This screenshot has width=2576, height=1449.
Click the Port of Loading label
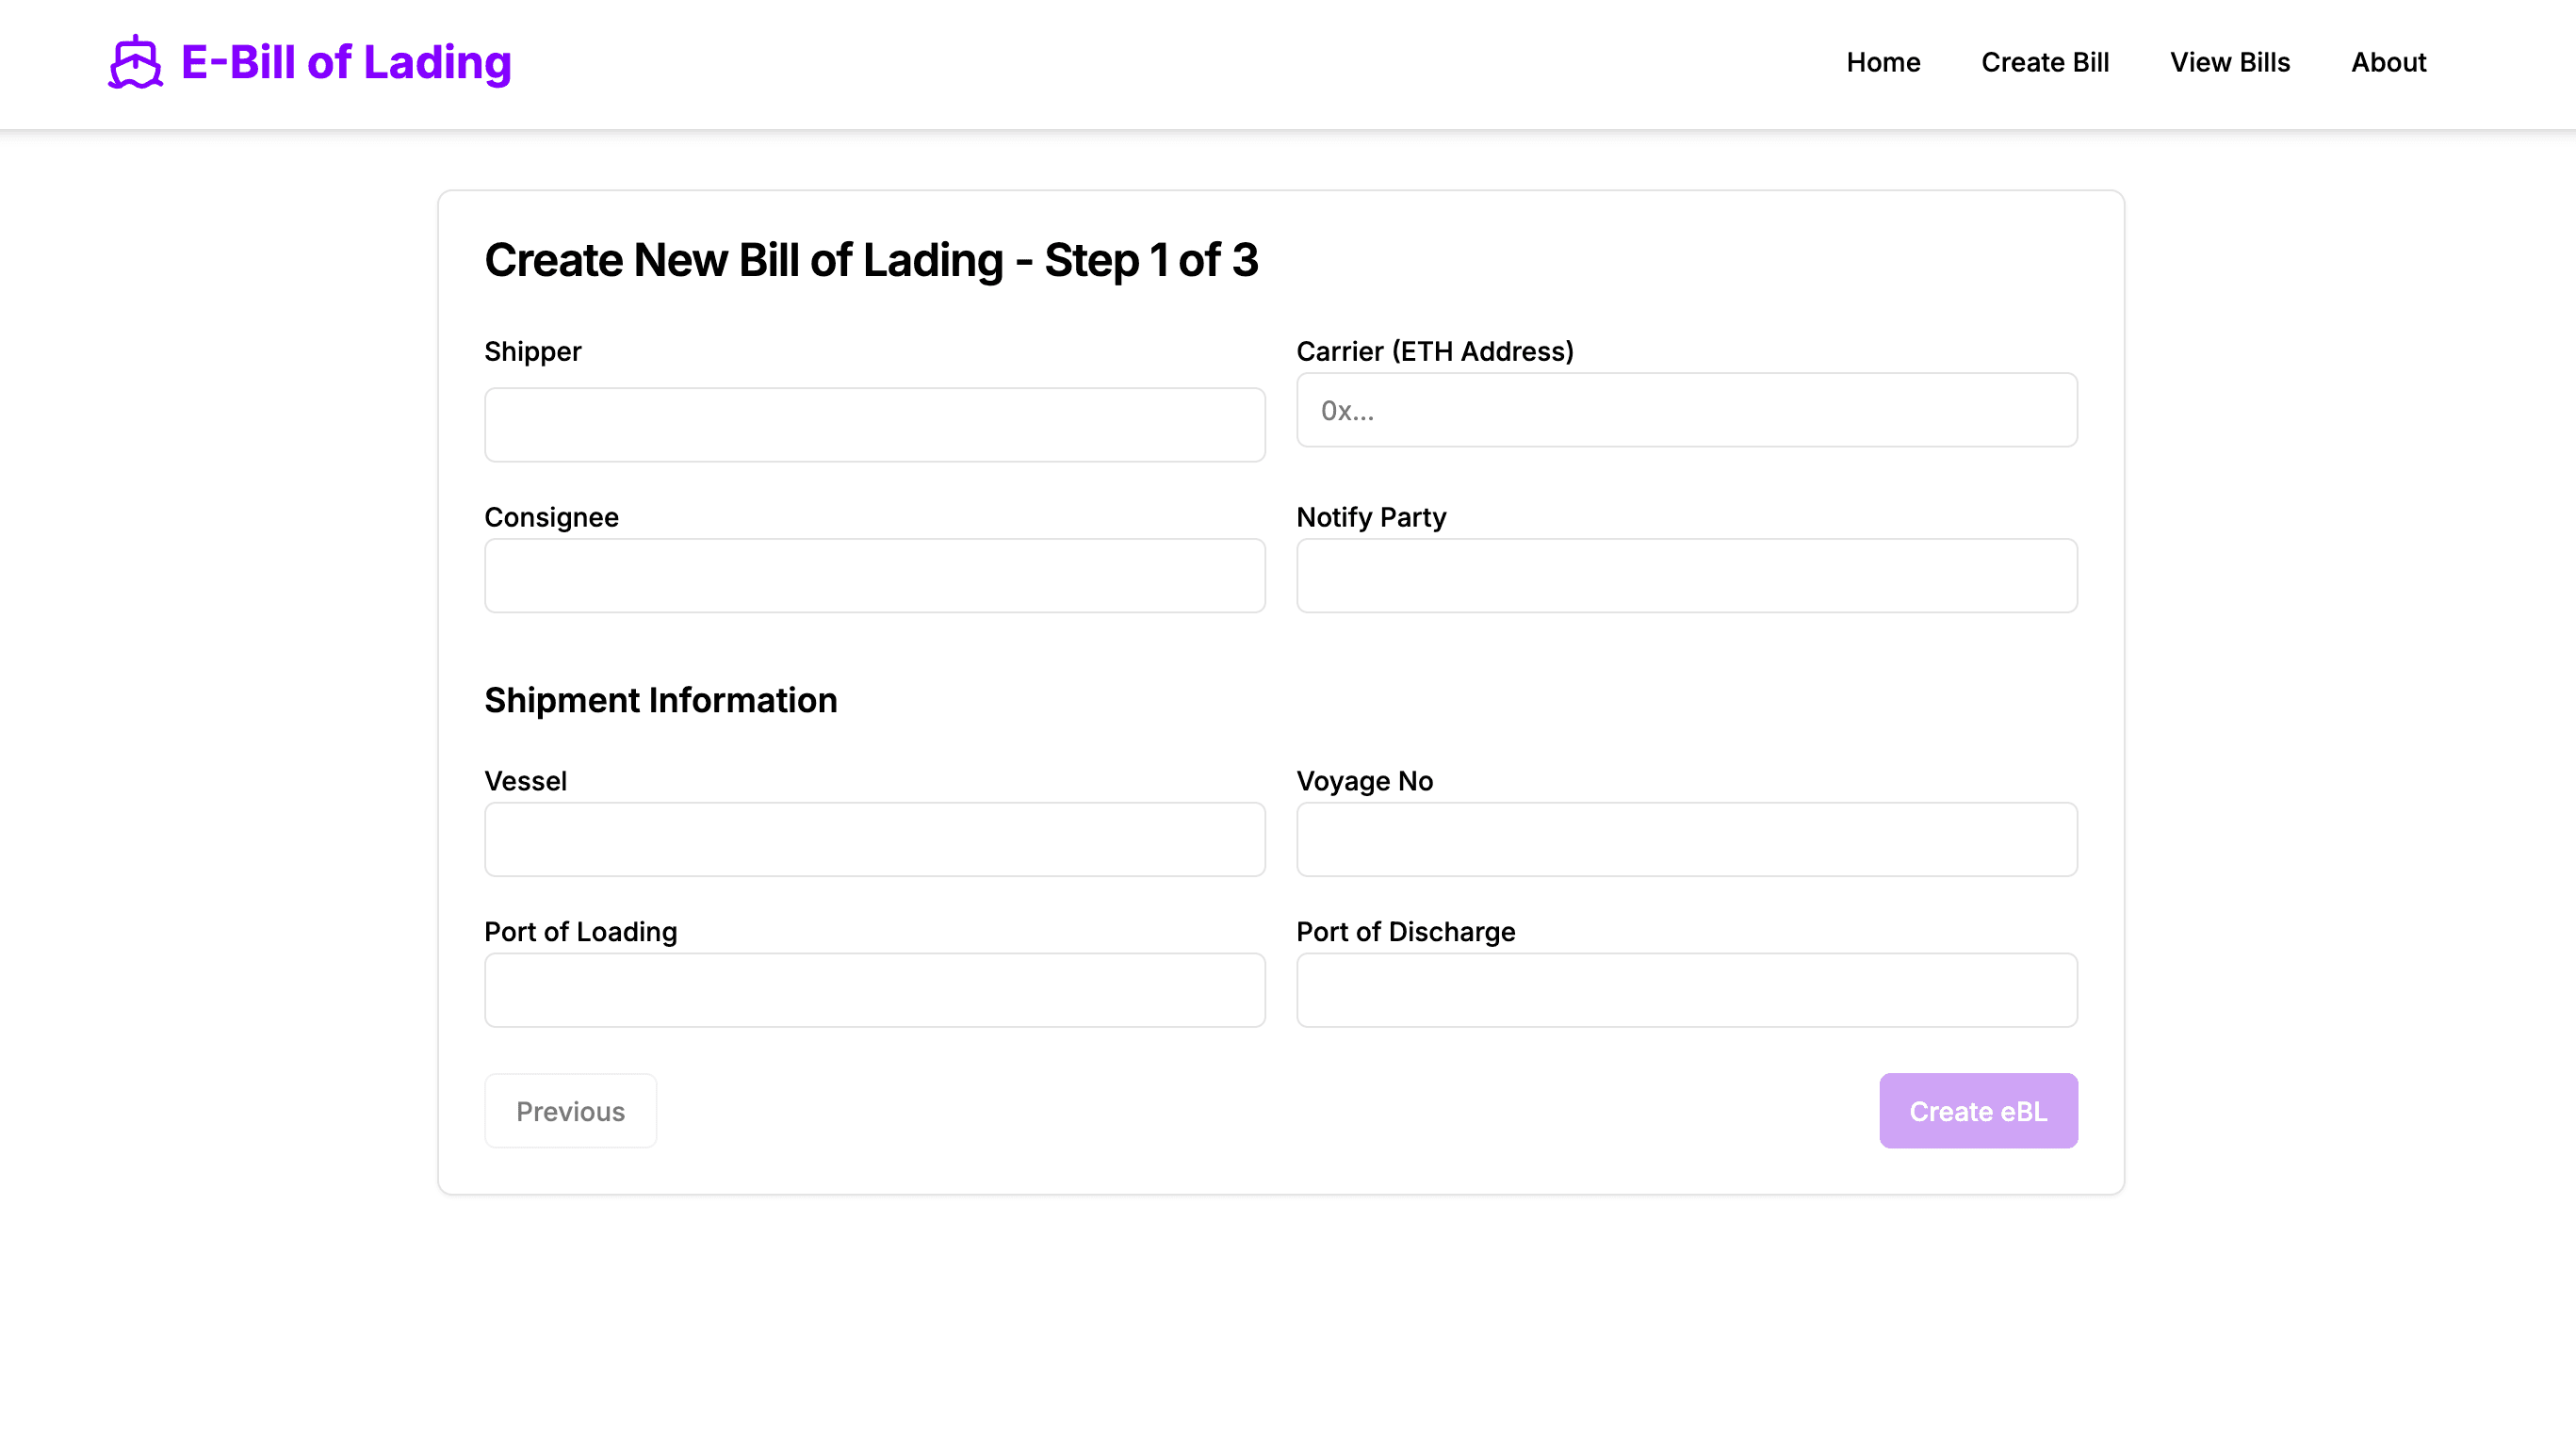pos(581,932)
